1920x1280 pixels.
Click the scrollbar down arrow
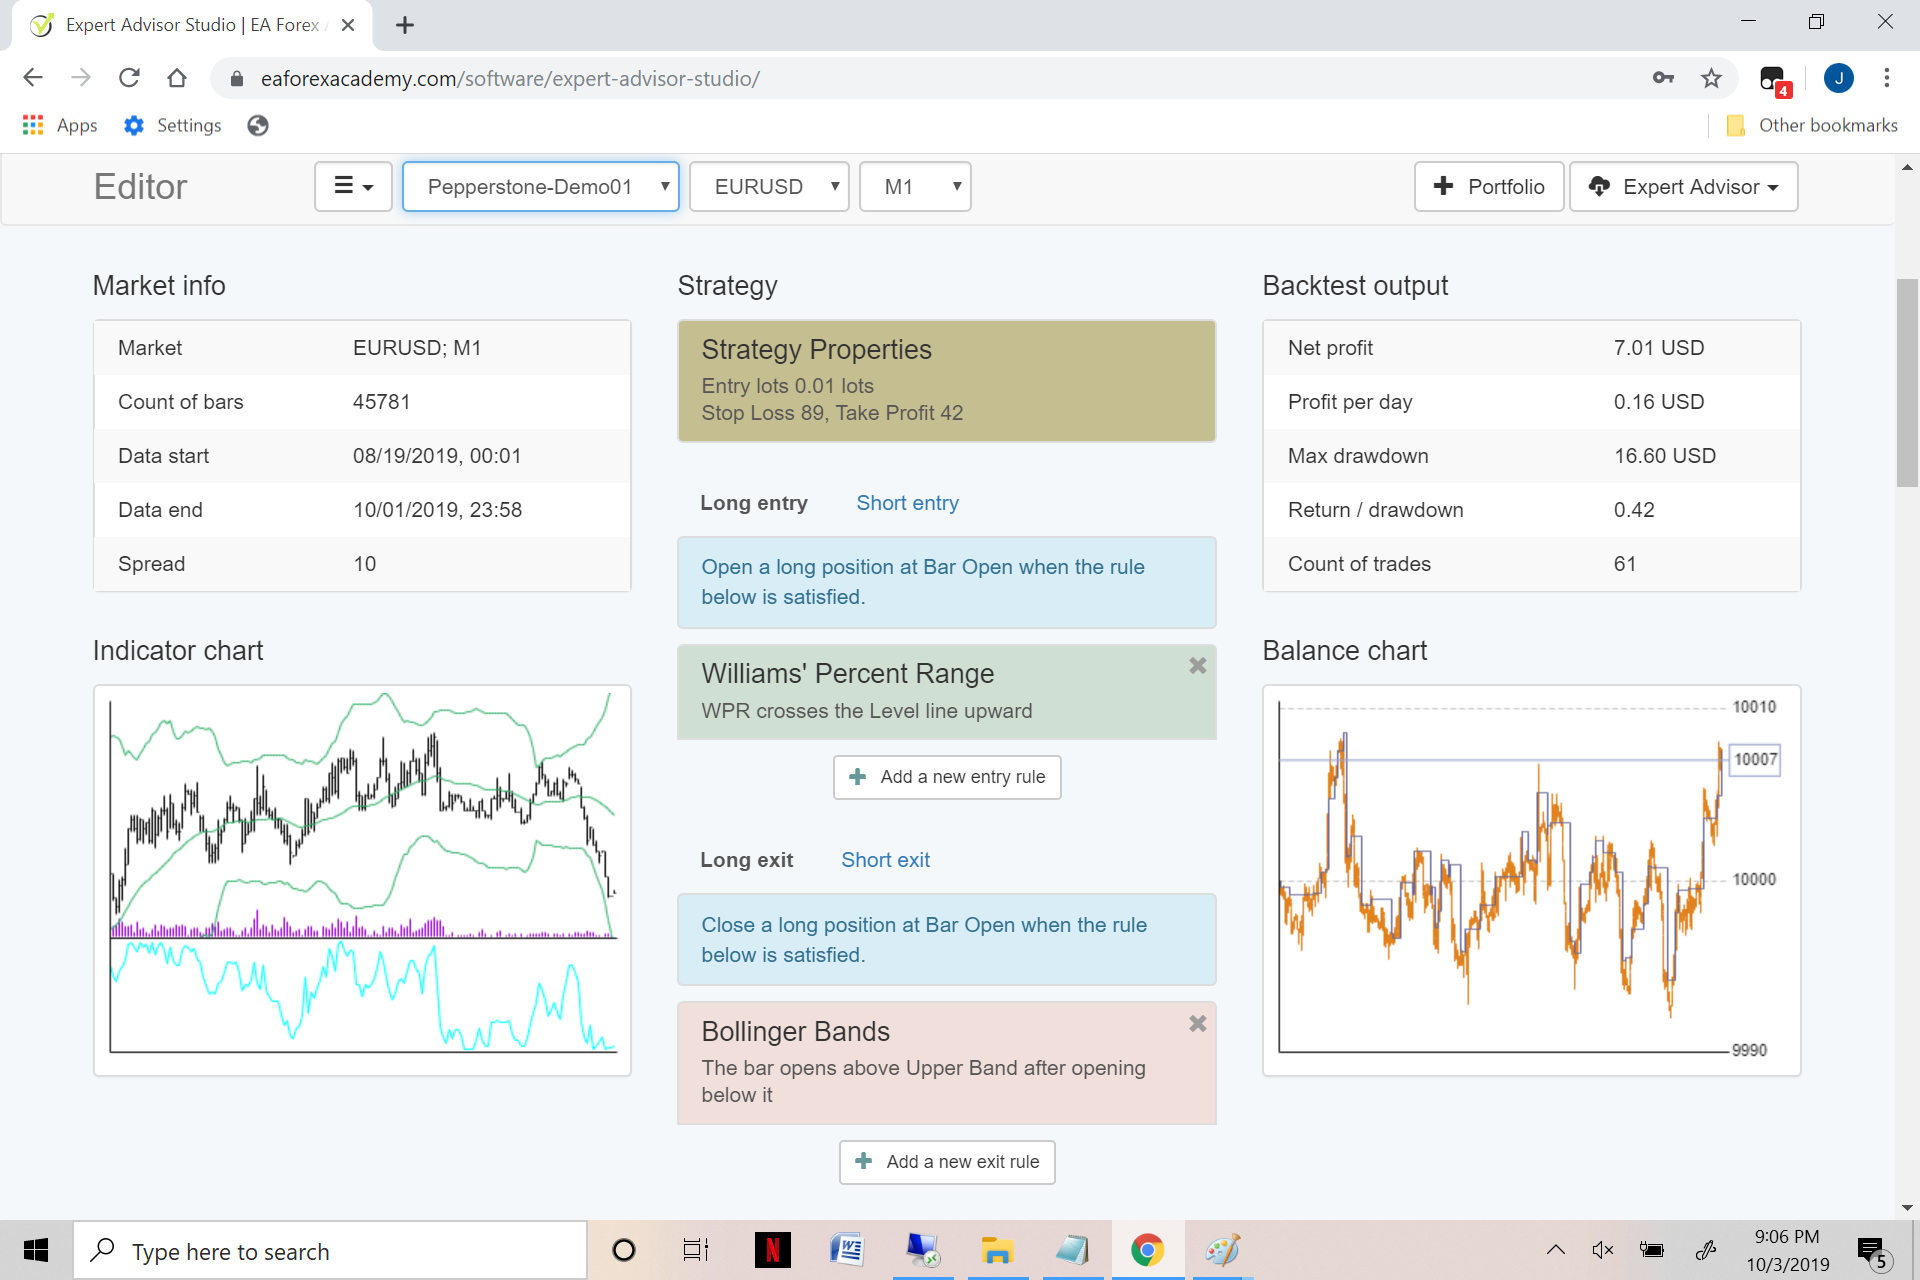1907,1207
